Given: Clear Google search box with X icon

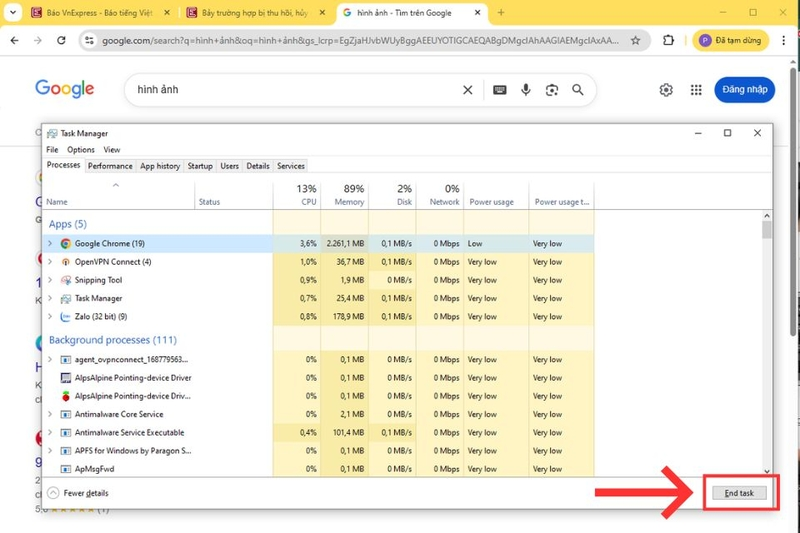Looking at the screenshot, I should tap(467, 90).
